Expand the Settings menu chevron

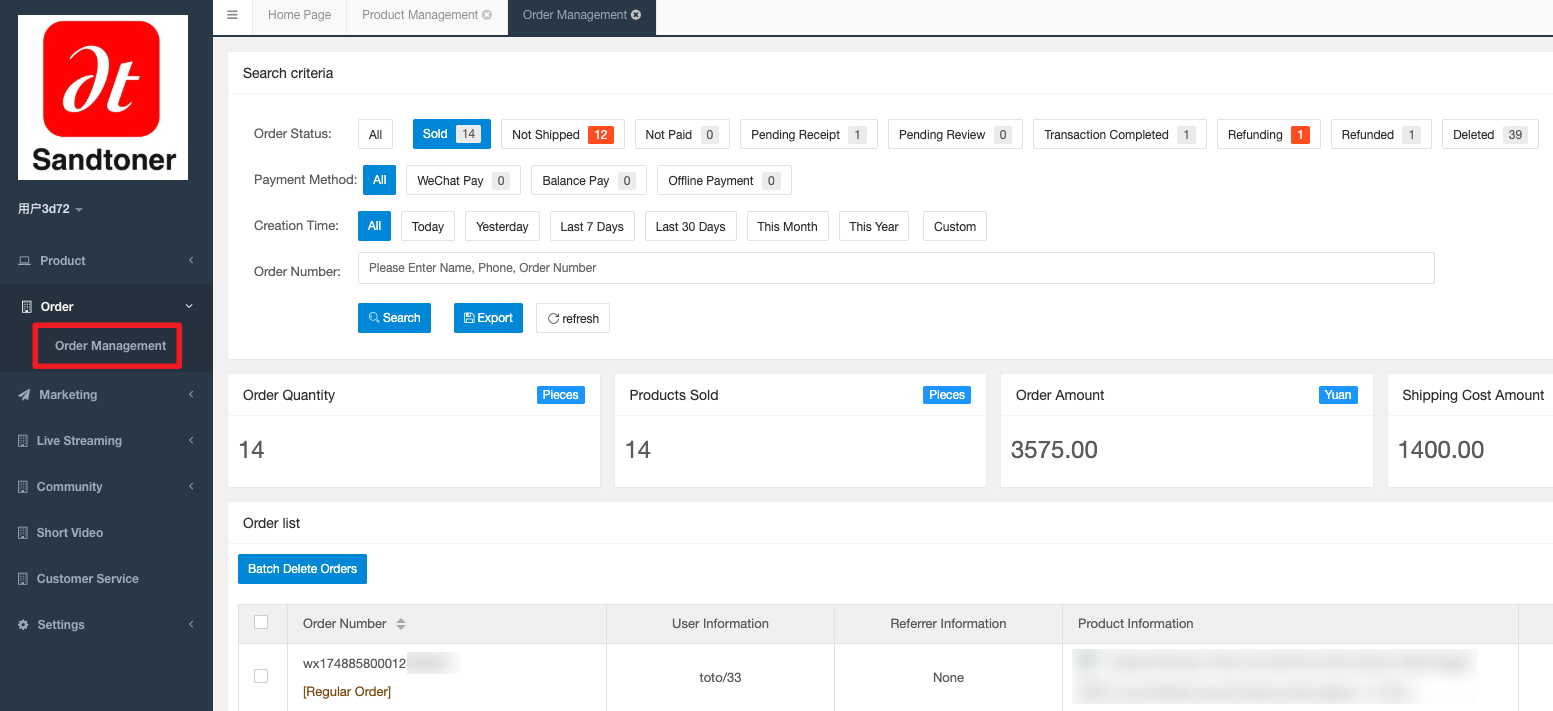pyautogui.click(x=190, y=625)
